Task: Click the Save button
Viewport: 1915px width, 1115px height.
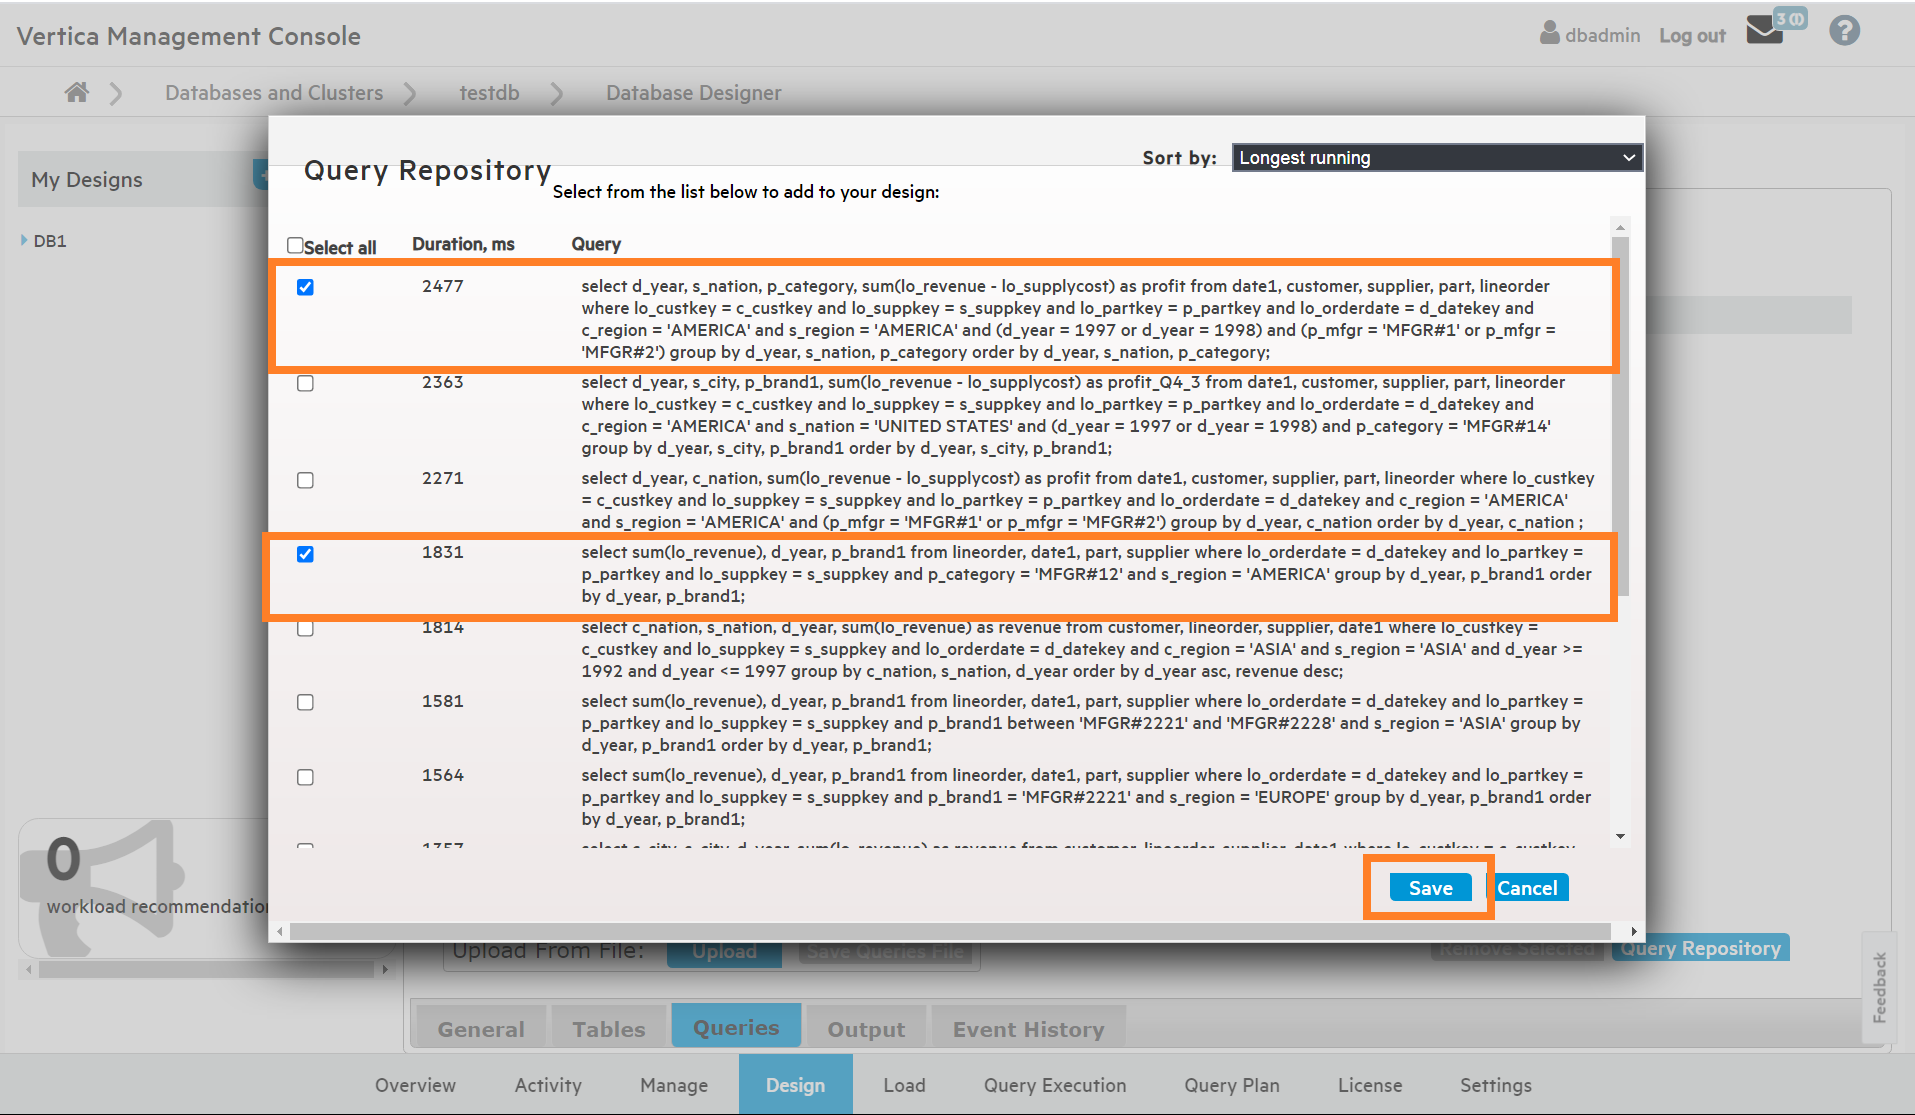Action: tap(1430, 888)
